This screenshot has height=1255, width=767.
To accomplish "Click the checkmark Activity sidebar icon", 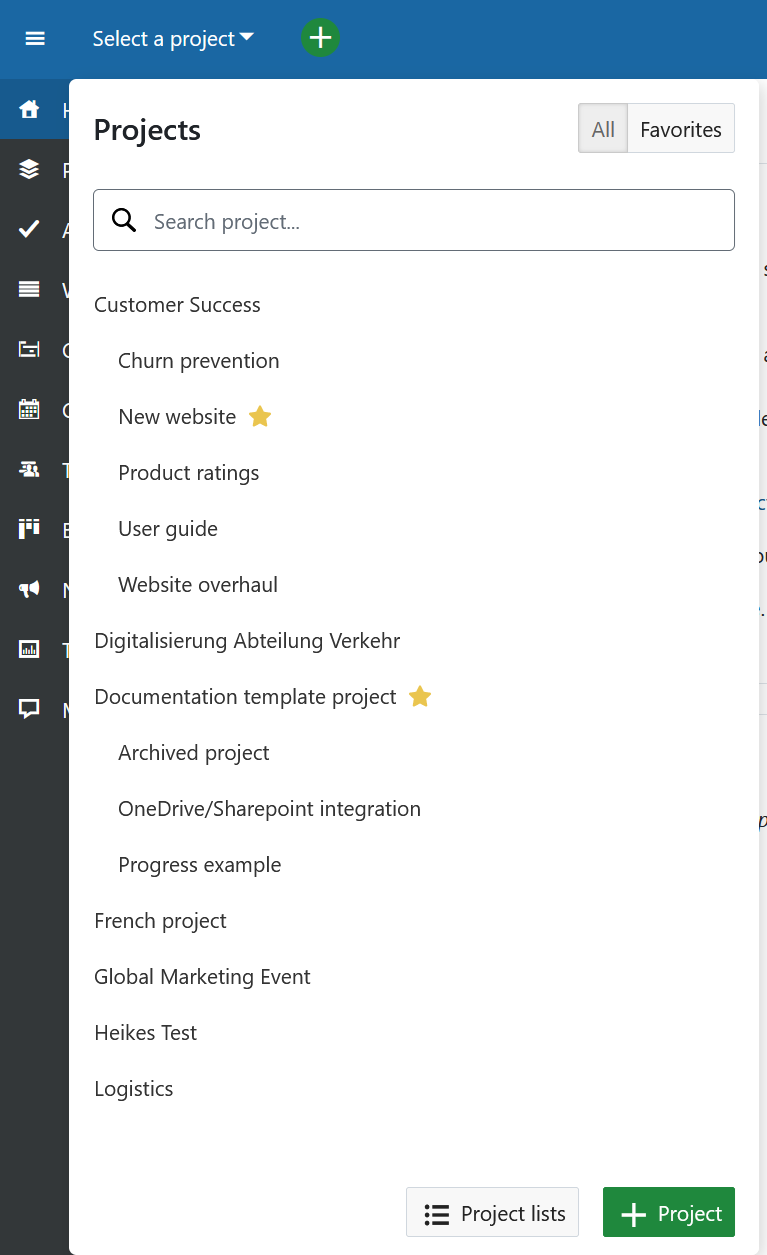I will point(30,230).
